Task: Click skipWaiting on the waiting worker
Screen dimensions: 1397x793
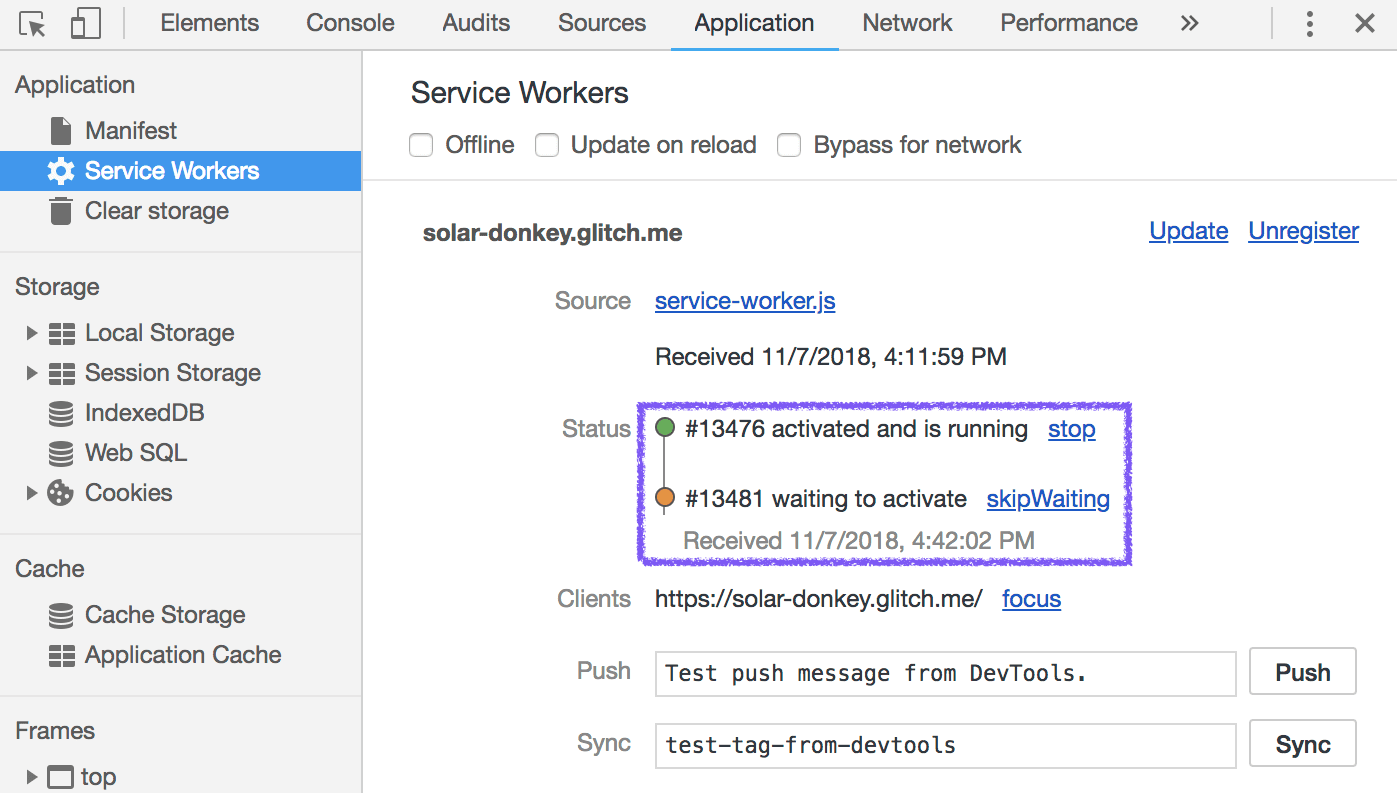Action: click(x=1047, y=498)
